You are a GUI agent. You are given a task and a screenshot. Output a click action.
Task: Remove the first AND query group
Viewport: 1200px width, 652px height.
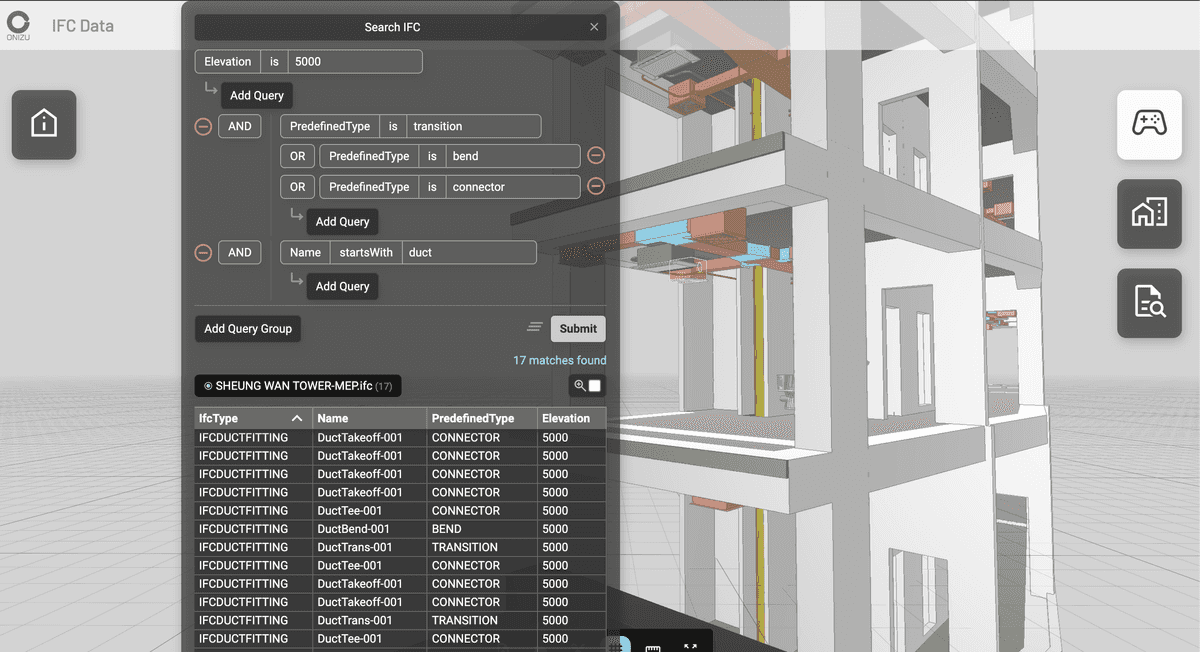point(203,127)
